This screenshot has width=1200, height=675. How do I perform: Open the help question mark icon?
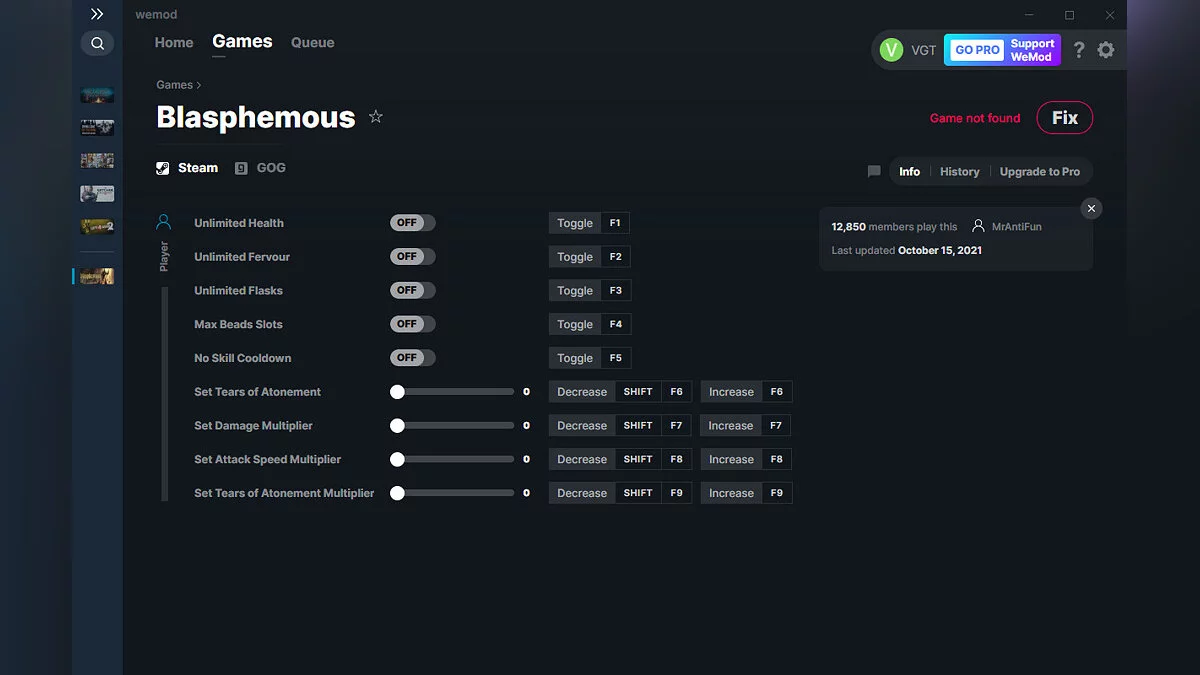point(1078,50)
